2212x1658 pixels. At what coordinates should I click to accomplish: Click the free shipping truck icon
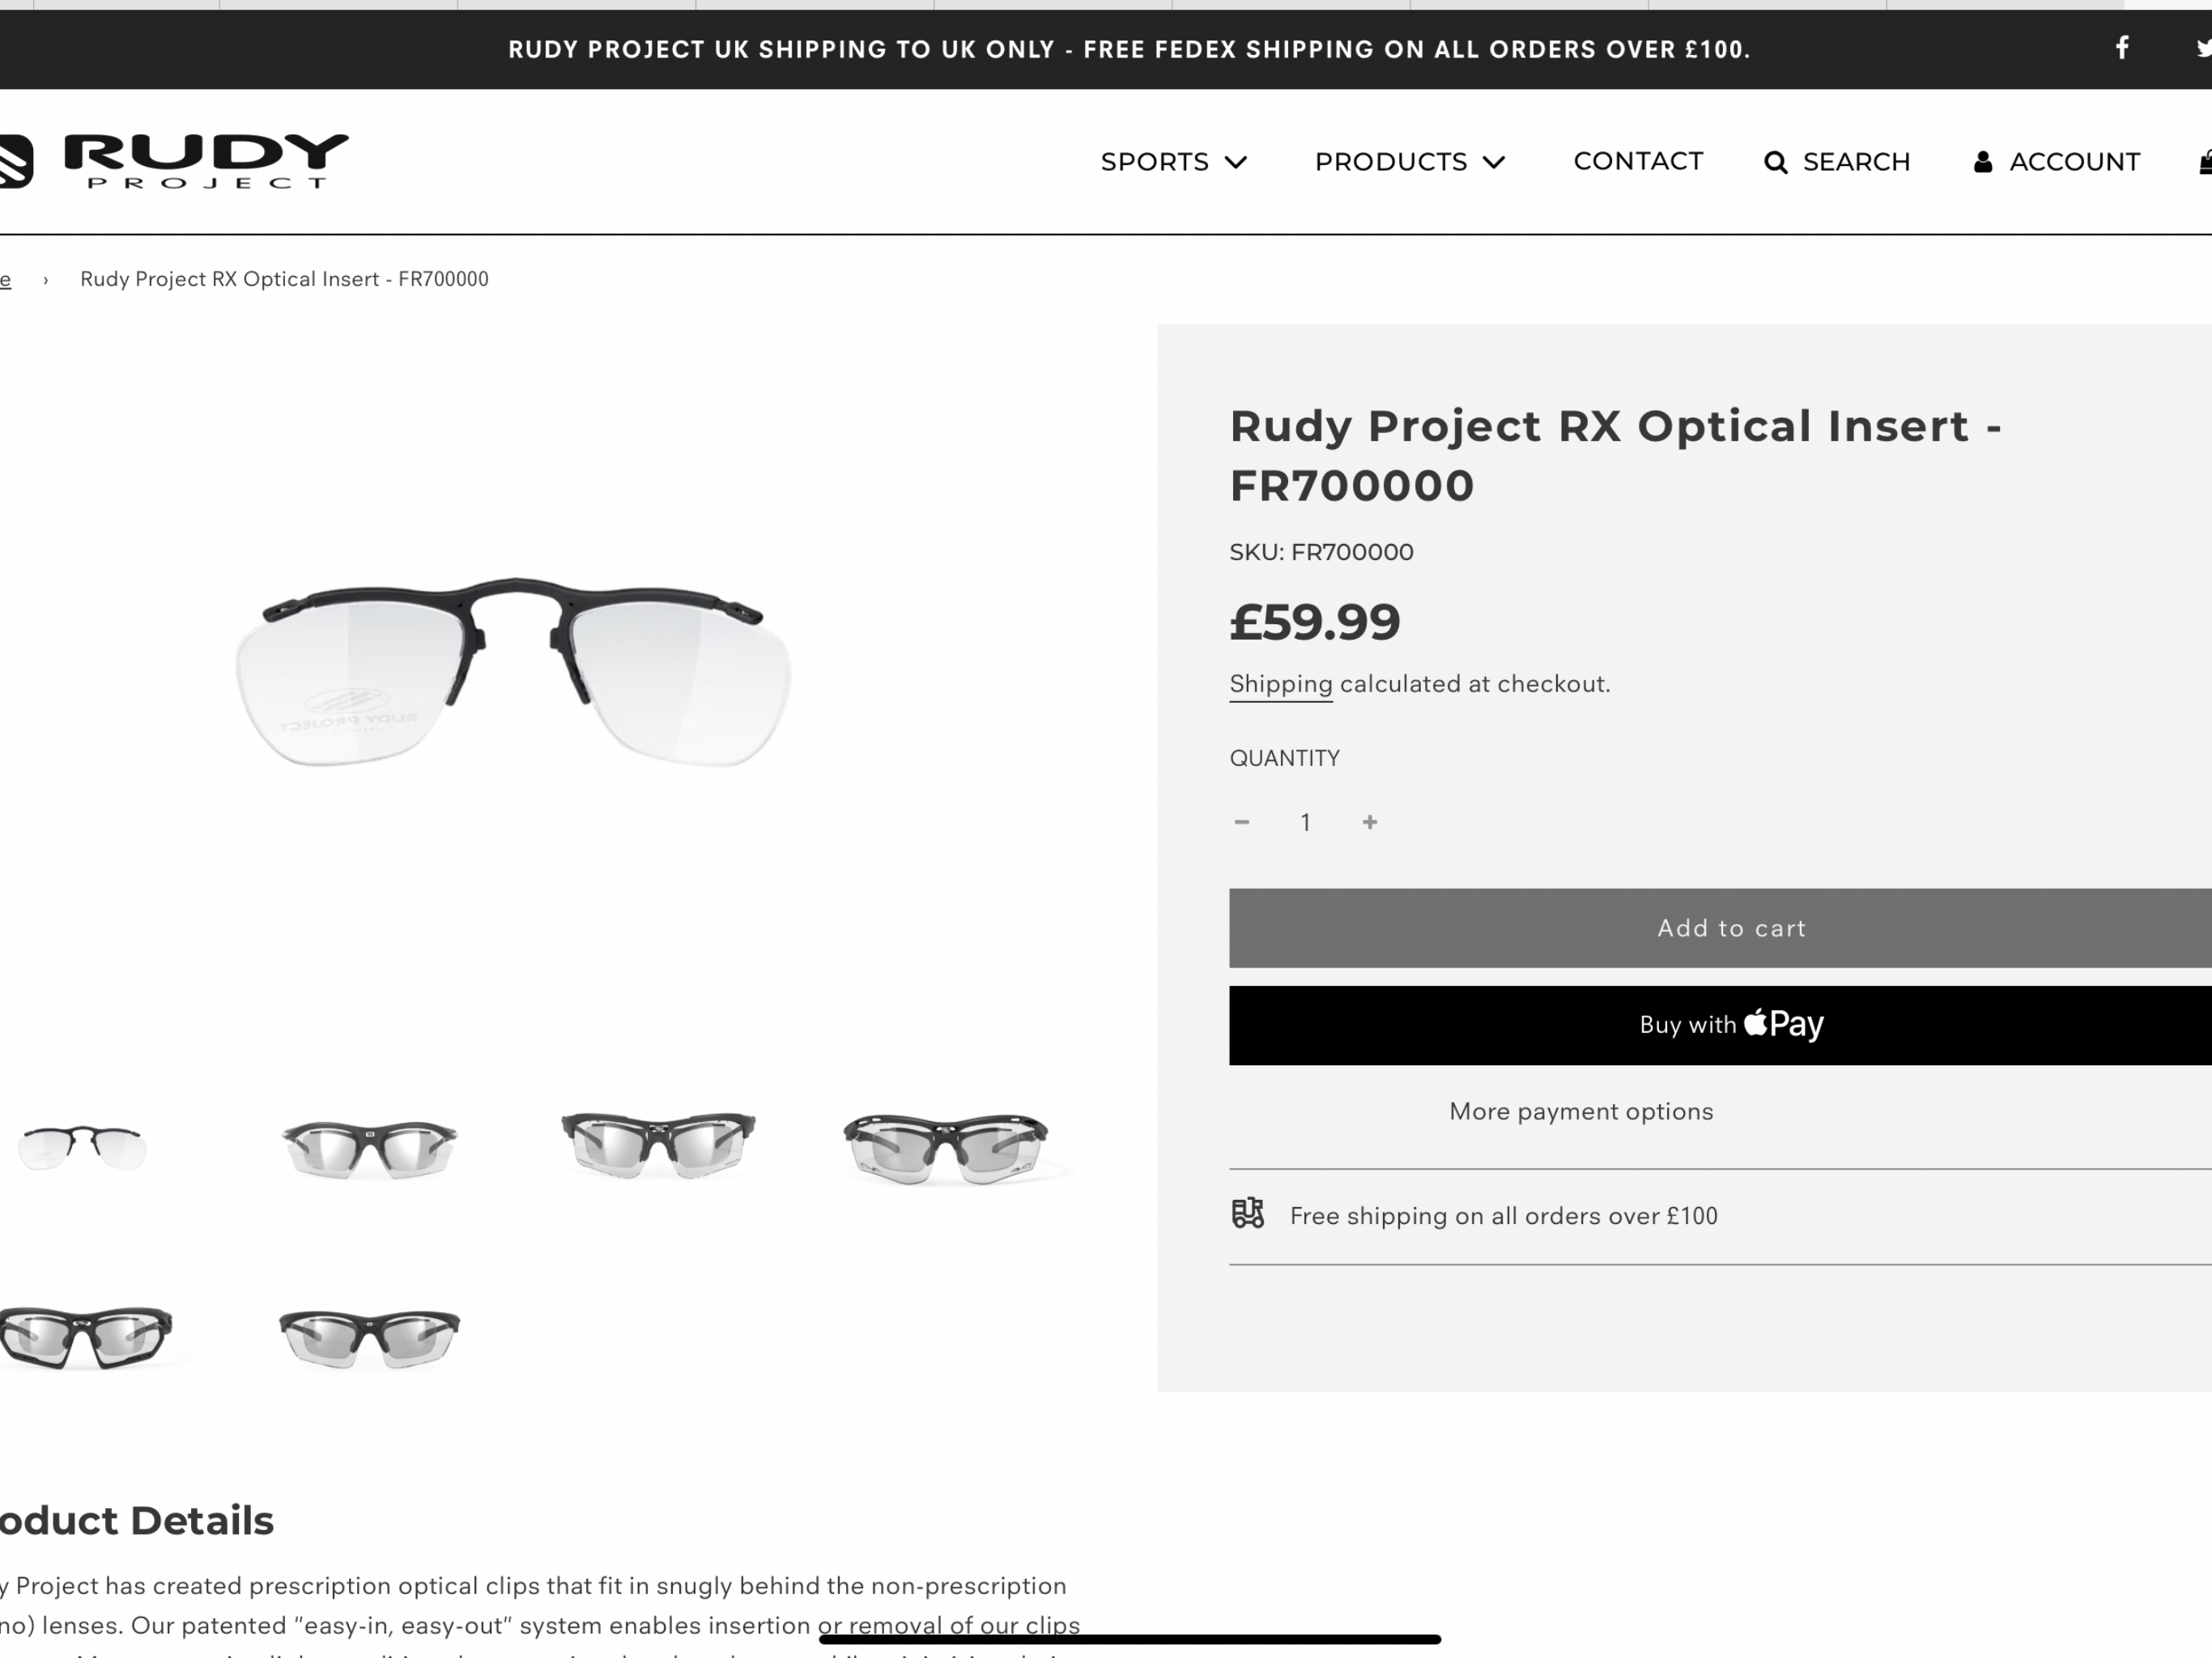(1247, 1213)
